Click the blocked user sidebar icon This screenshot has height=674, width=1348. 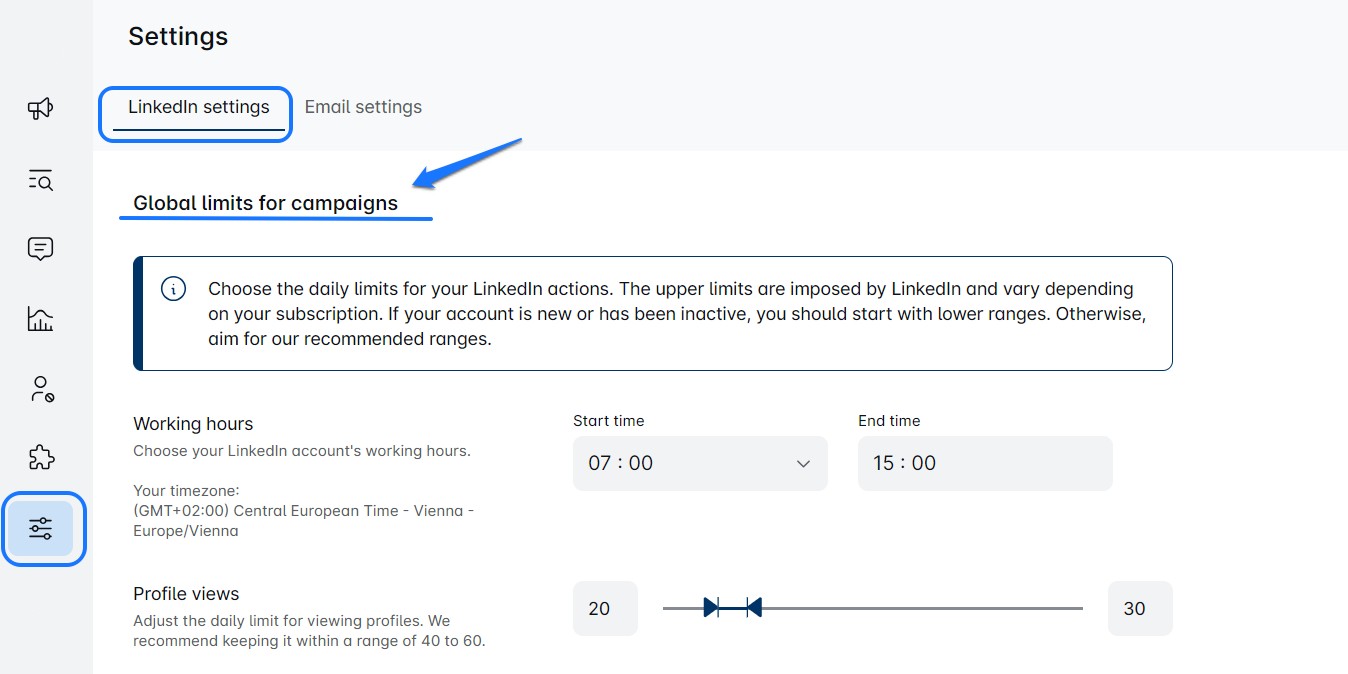[40, 389]
